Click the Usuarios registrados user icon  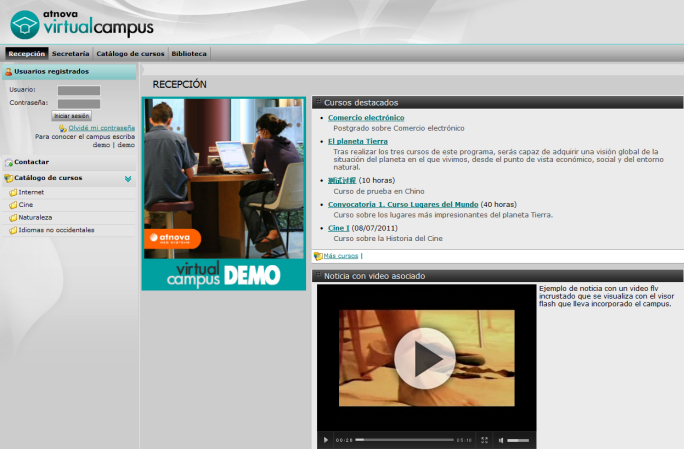click(8, 72)
